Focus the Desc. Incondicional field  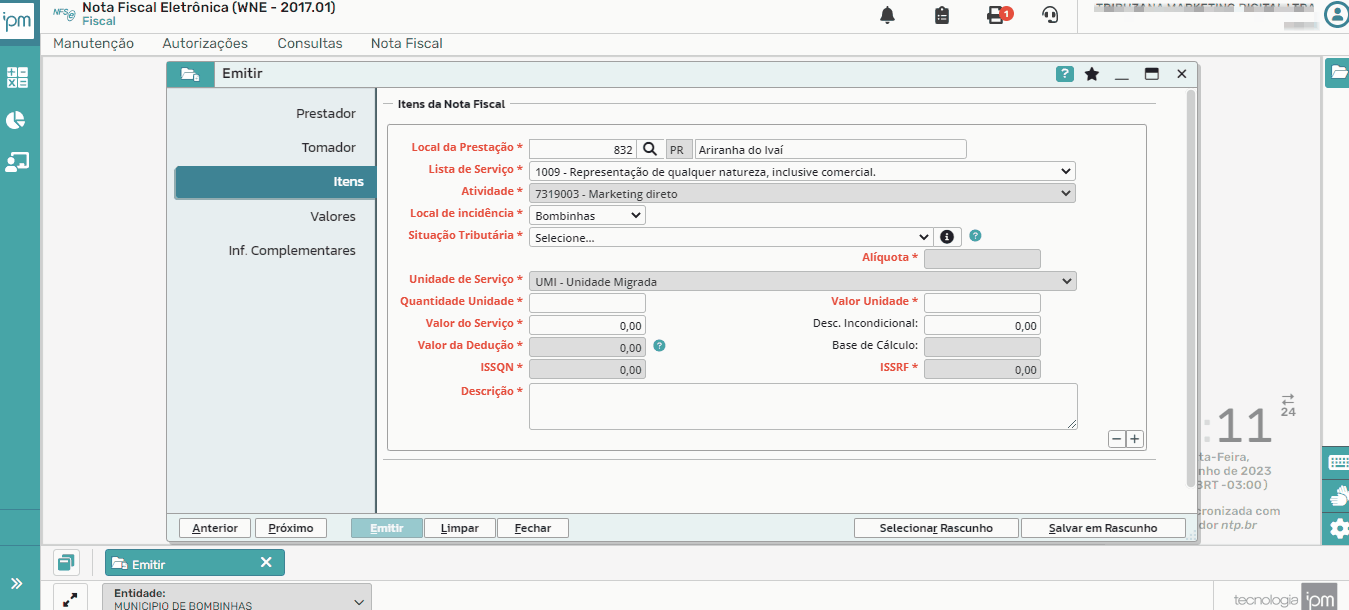(x=982, y=325)
